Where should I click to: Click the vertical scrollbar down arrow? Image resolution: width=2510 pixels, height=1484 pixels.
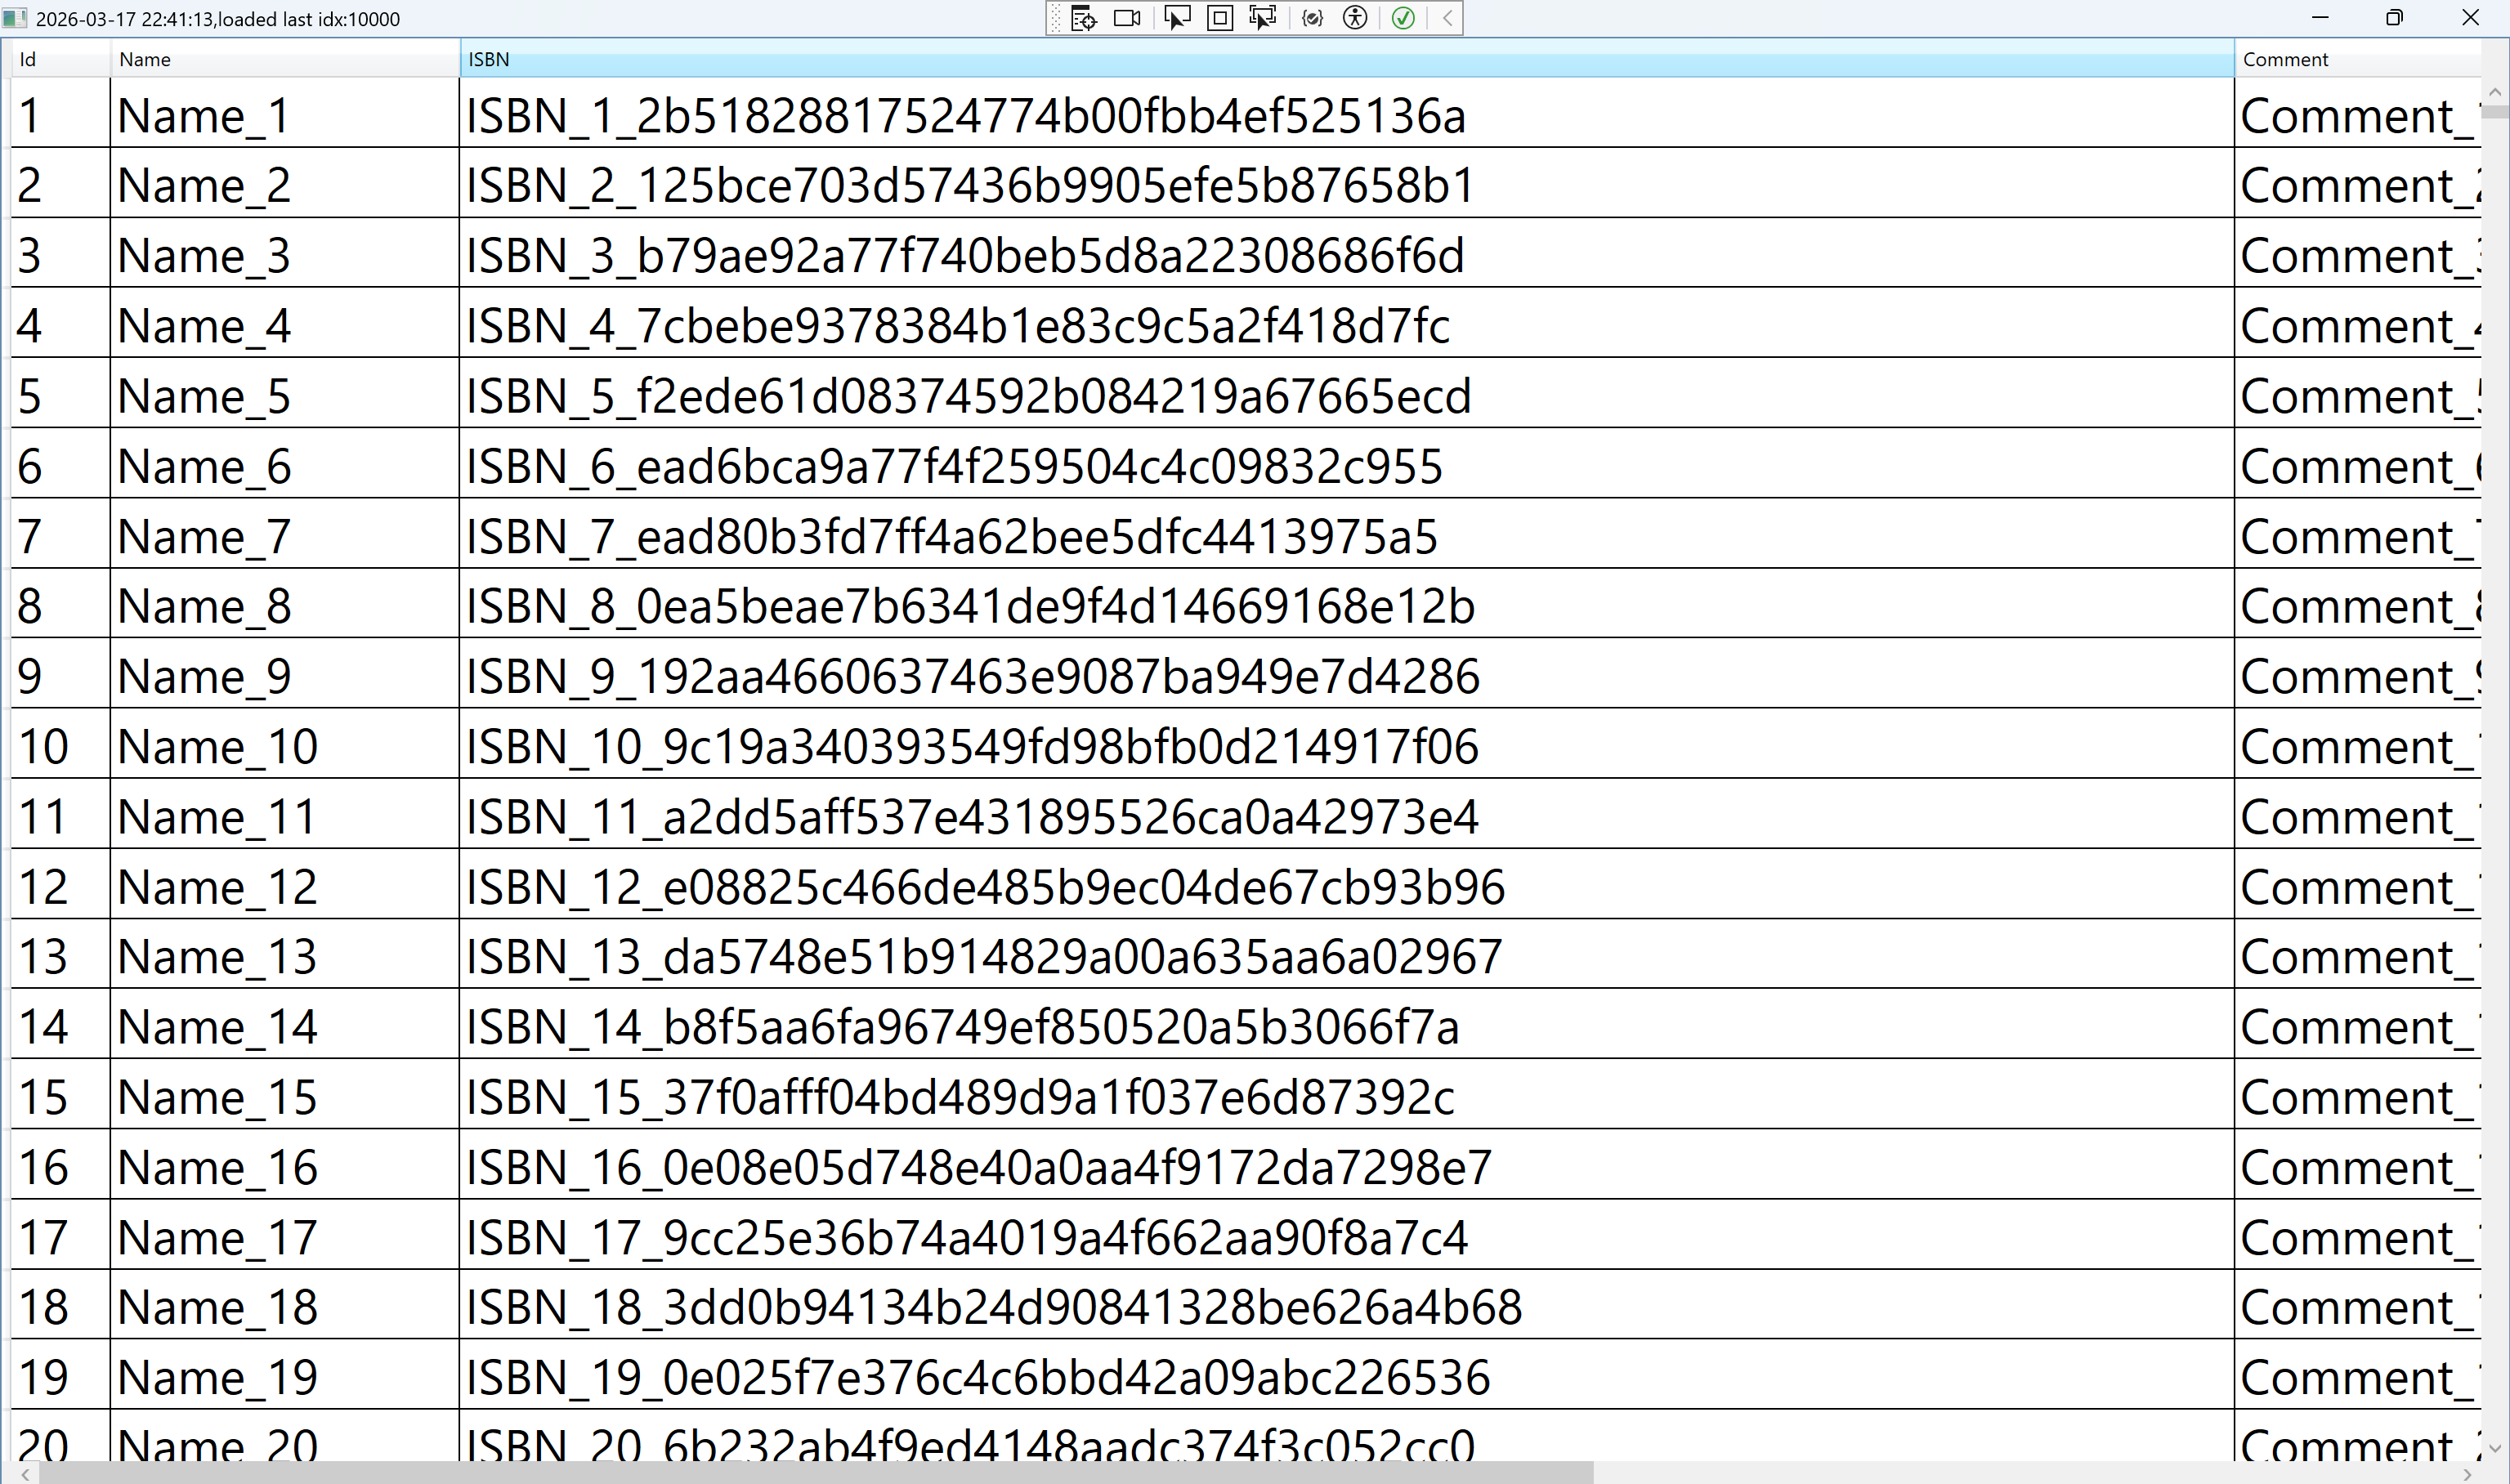tap(2495, 1448)
